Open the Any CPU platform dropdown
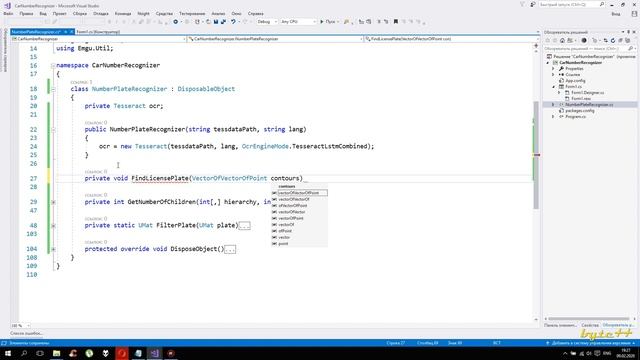Screen dimensions: 640x360 tap(298, 22)
